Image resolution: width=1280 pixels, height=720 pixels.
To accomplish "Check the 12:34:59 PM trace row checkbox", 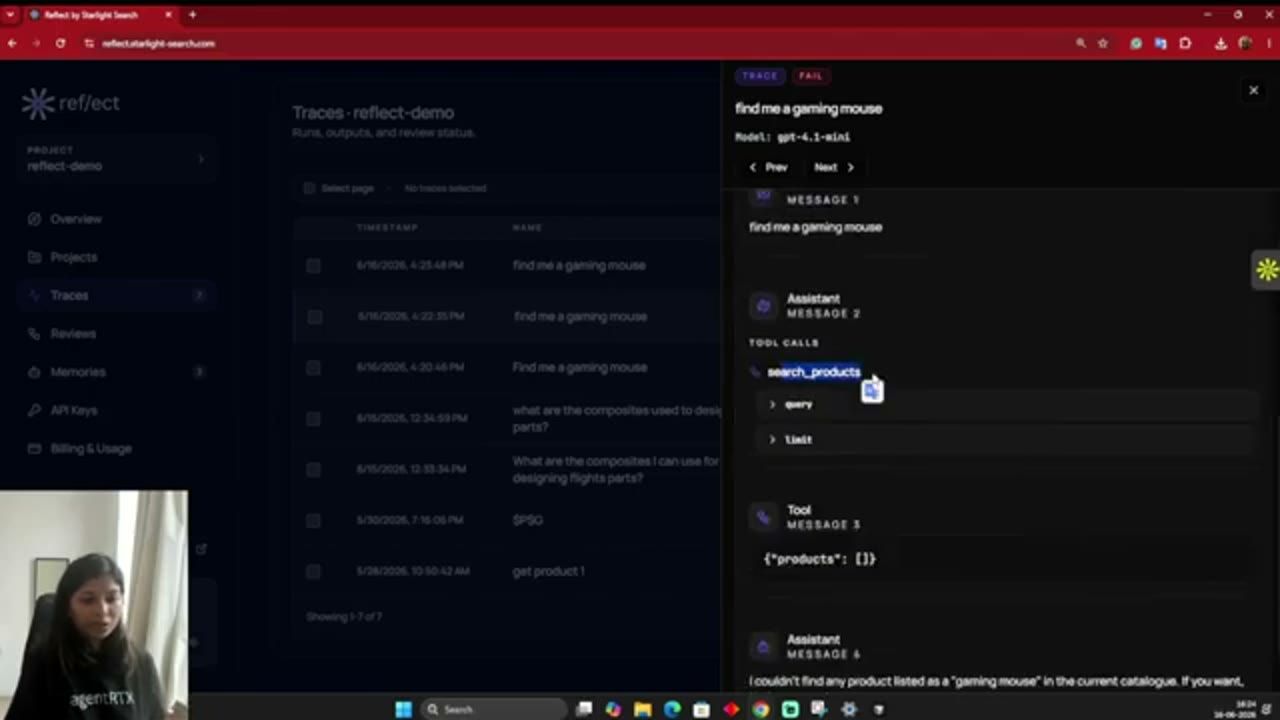I will tap(314, 418).
